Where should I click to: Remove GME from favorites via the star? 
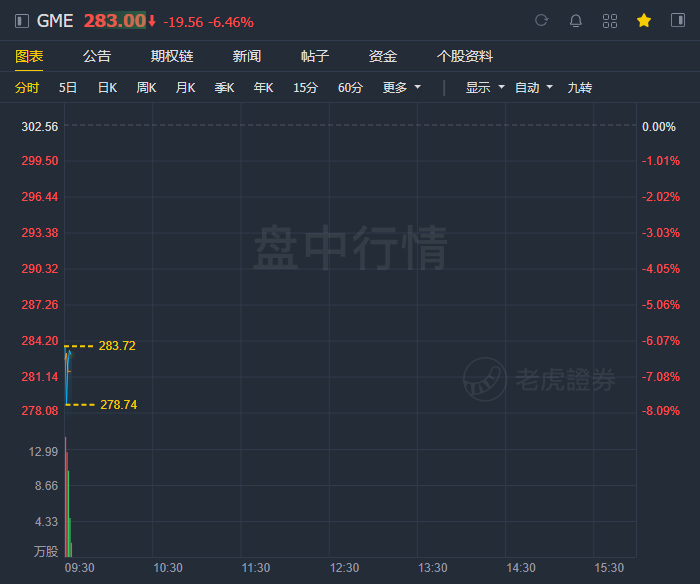coord(644,21)
